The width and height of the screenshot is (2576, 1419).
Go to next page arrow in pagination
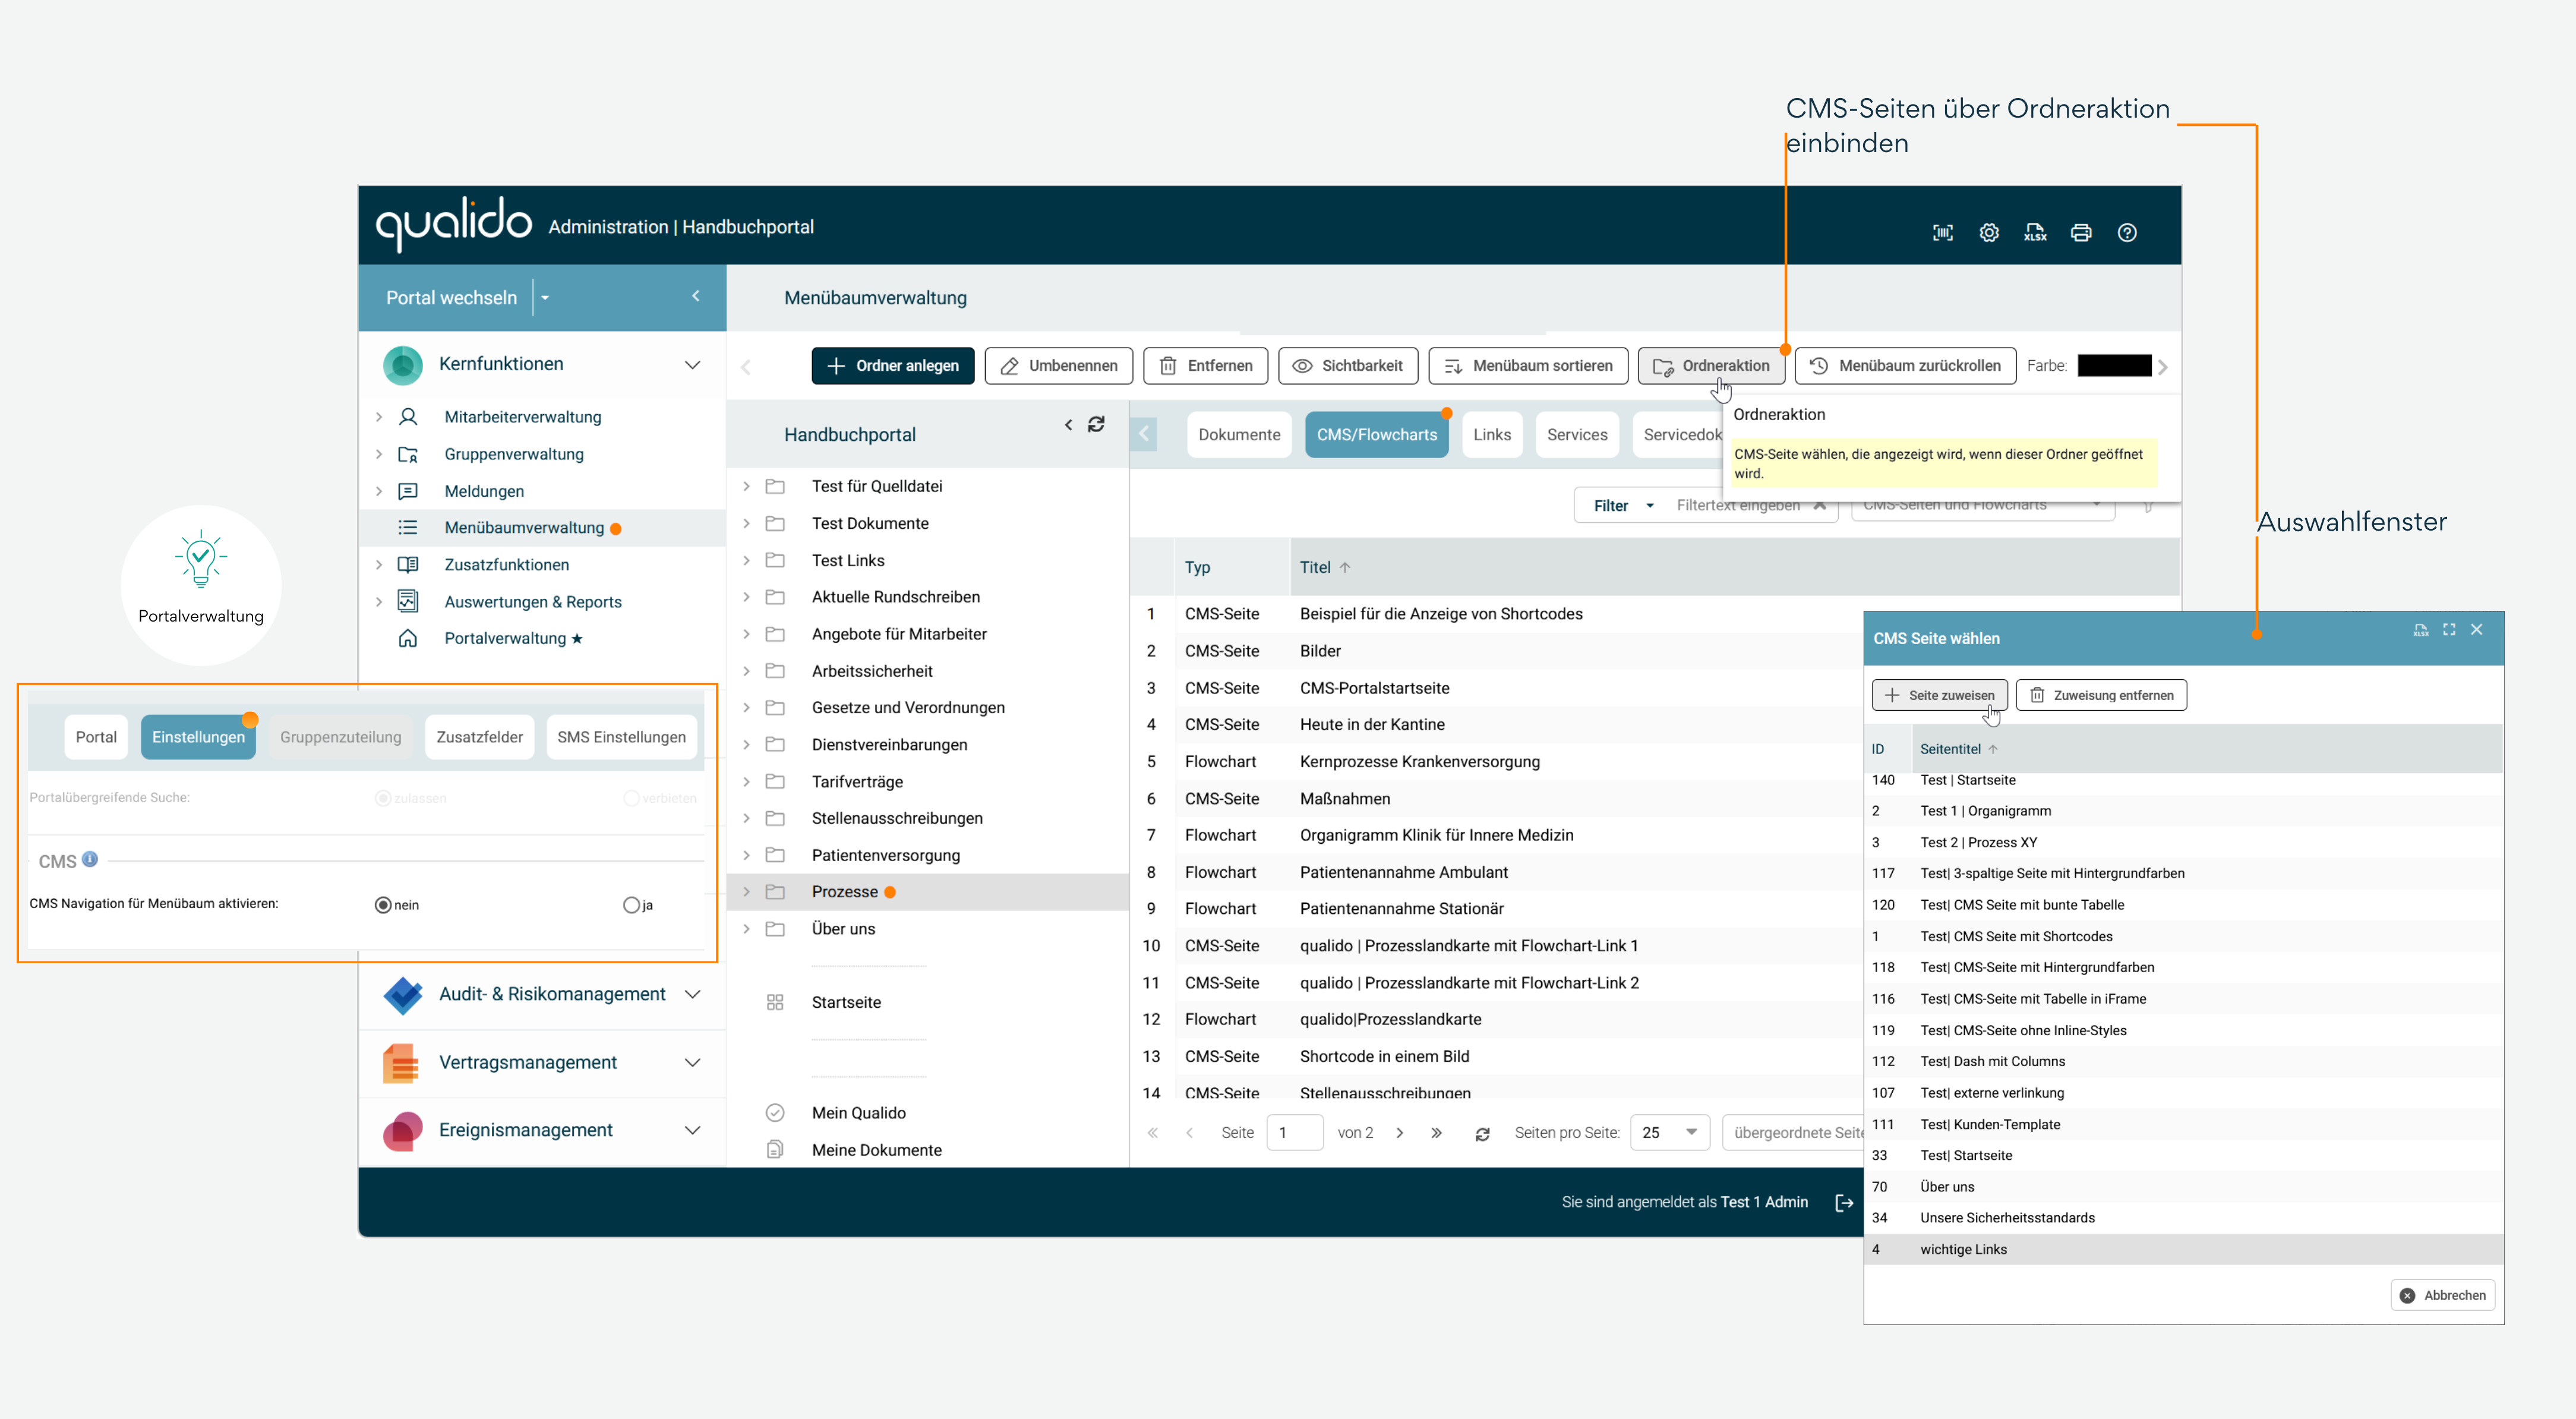pyautogui.click(x=1400, y=1133)
